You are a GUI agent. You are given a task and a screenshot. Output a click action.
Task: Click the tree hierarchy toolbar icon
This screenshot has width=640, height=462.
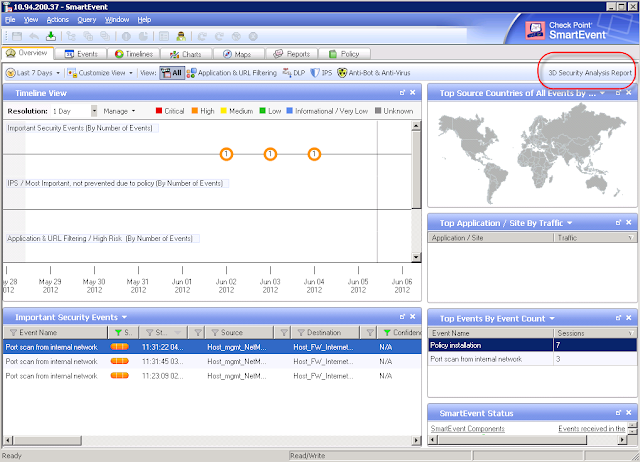coord(71,36)
